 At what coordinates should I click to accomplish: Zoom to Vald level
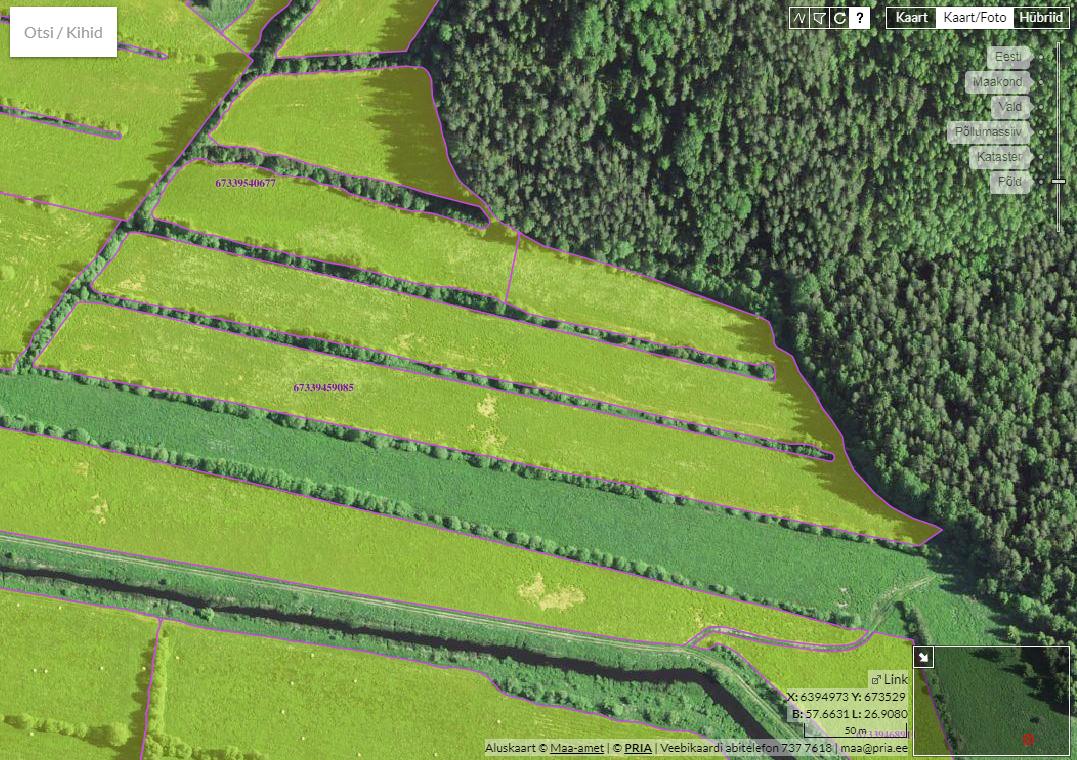pos(1010,107)
